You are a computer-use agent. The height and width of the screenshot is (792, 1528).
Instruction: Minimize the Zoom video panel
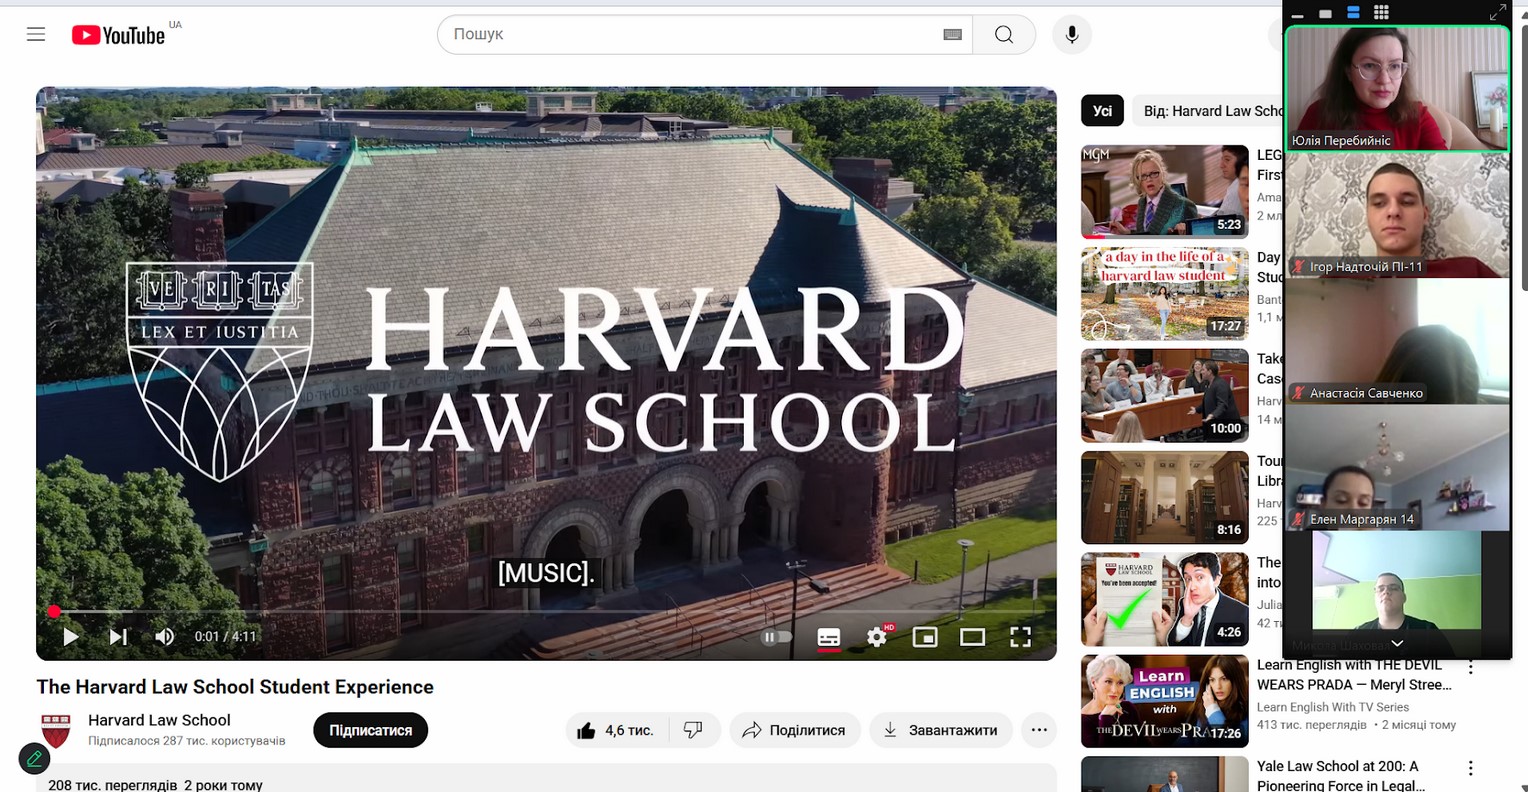1298,14
